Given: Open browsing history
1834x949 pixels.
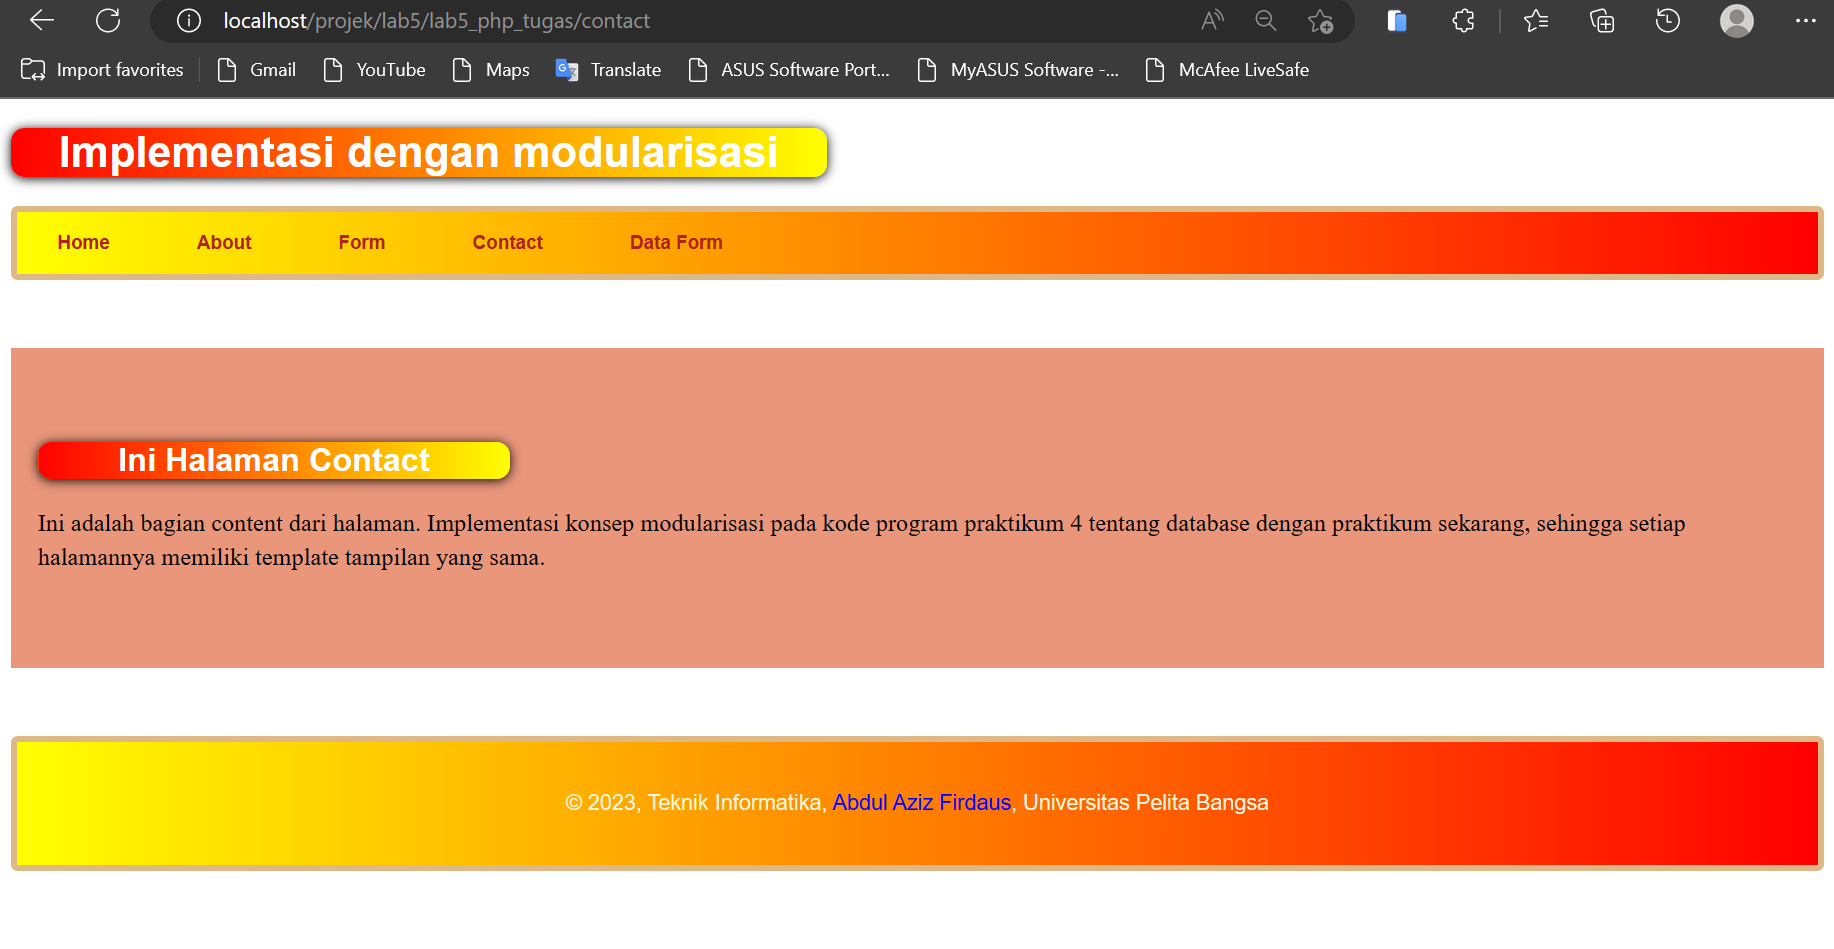Looking at the screenshot, I should click(x=1667, y=20).
